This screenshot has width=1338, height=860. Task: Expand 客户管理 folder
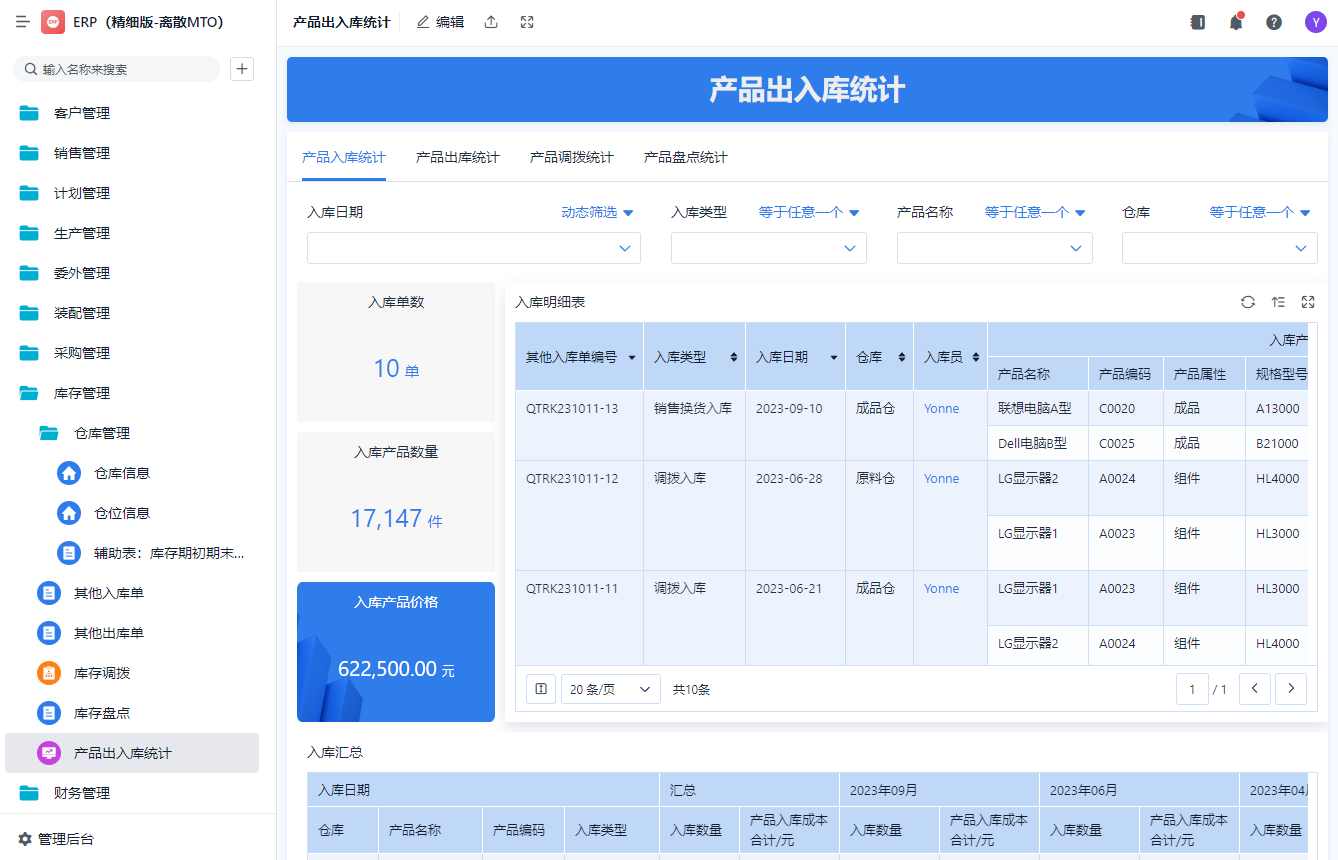coord(132,113)
